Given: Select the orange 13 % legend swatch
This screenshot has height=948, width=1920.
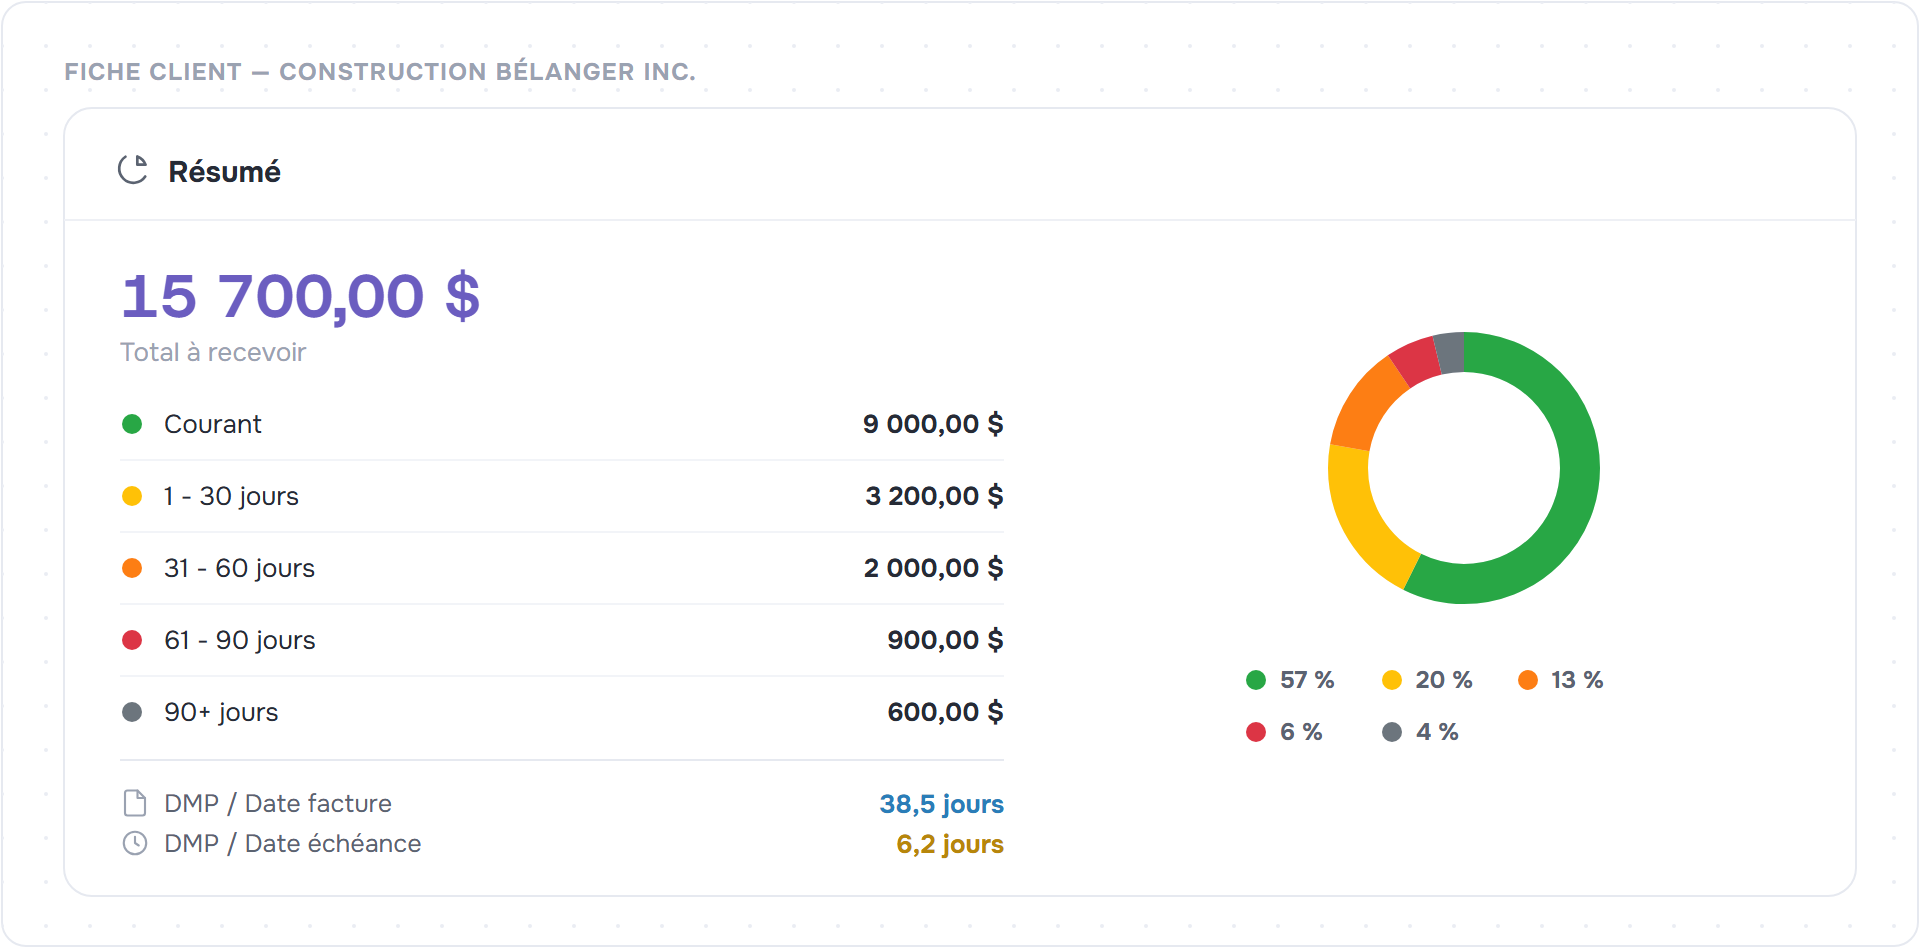Looking at the screenshot, I should pos(1528,680).
